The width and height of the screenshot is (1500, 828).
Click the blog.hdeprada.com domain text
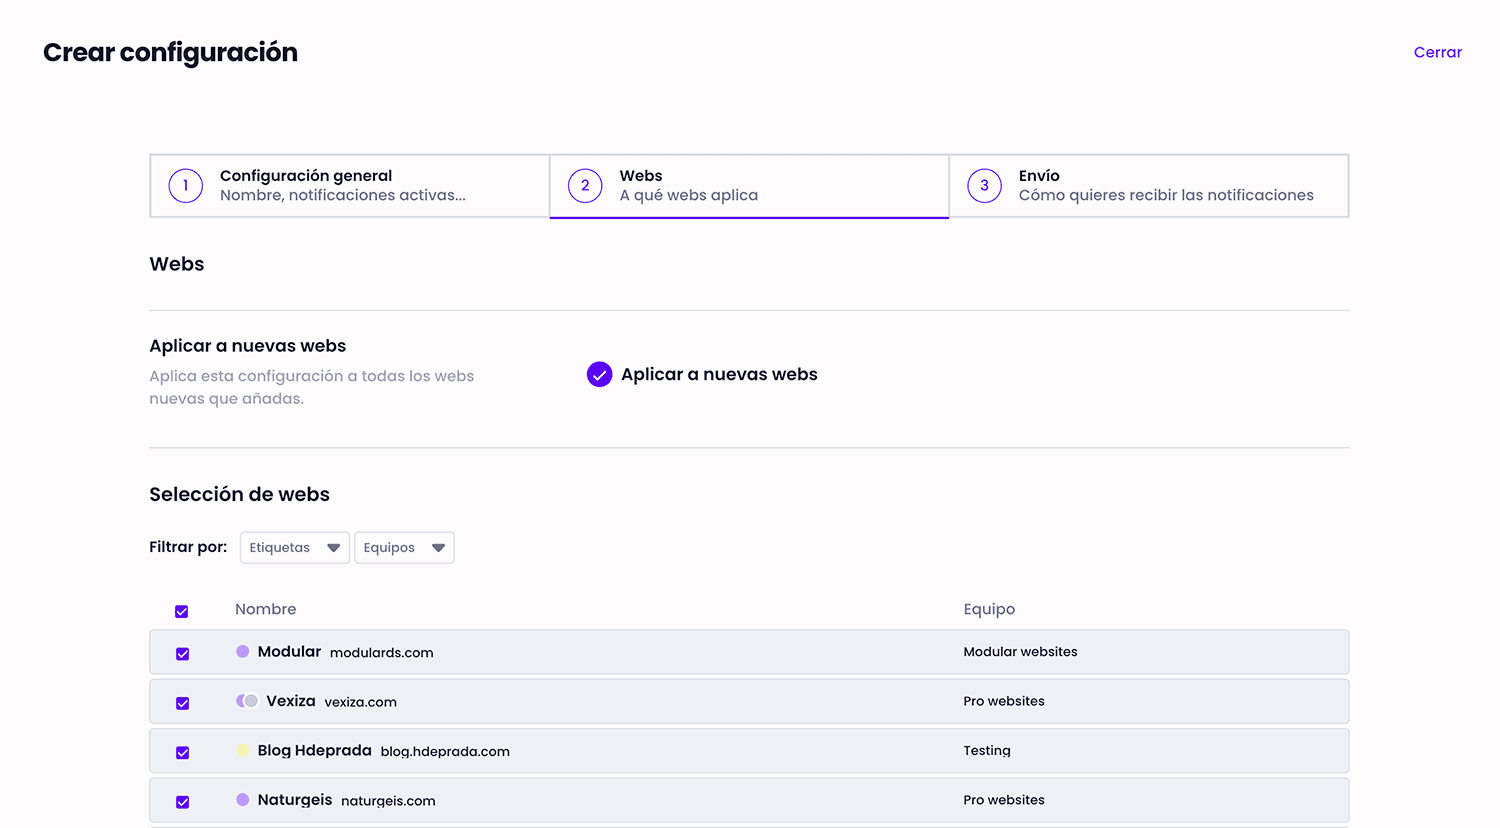pyautogui.click(x=445, y=751)
